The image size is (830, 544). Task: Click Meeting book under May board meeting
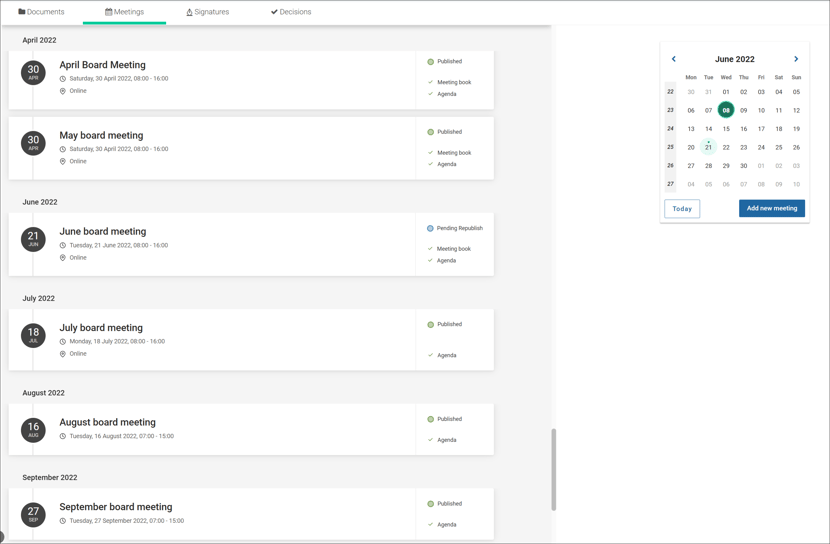click(454, 152)
